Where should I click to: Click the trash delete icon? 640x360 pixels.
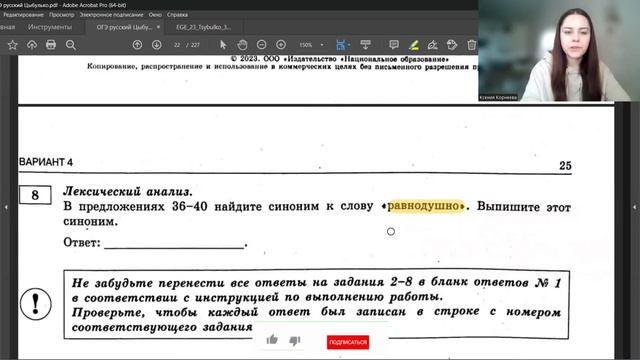471,45
